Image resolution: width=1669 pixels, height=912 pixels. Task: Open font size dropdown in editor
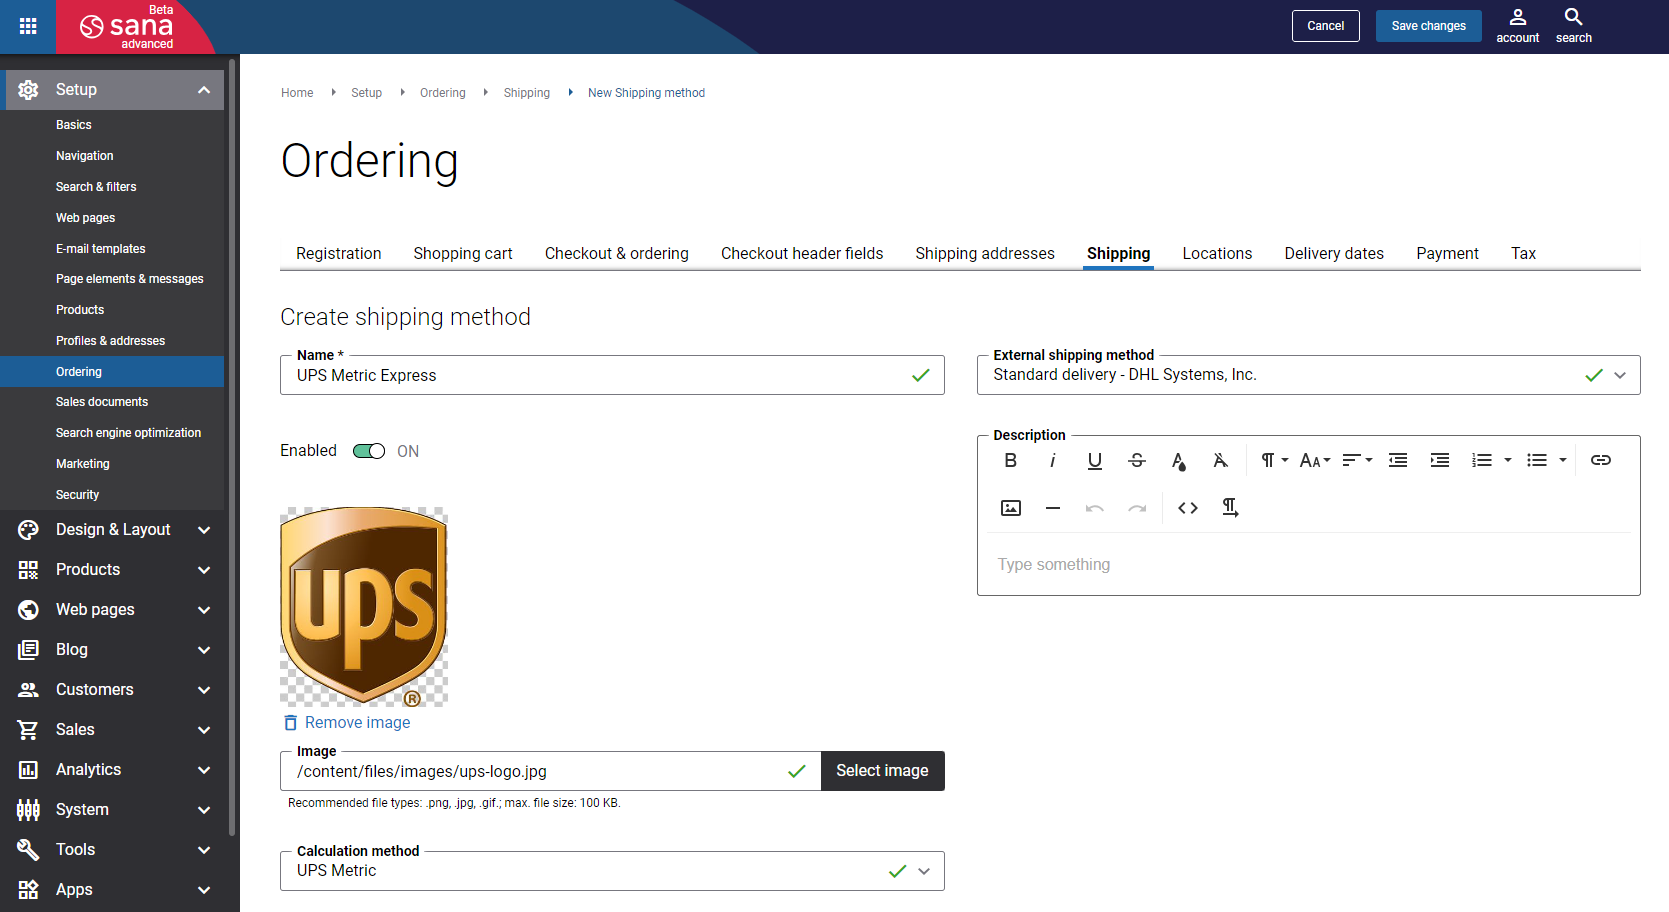click(x=1315, y=460)
